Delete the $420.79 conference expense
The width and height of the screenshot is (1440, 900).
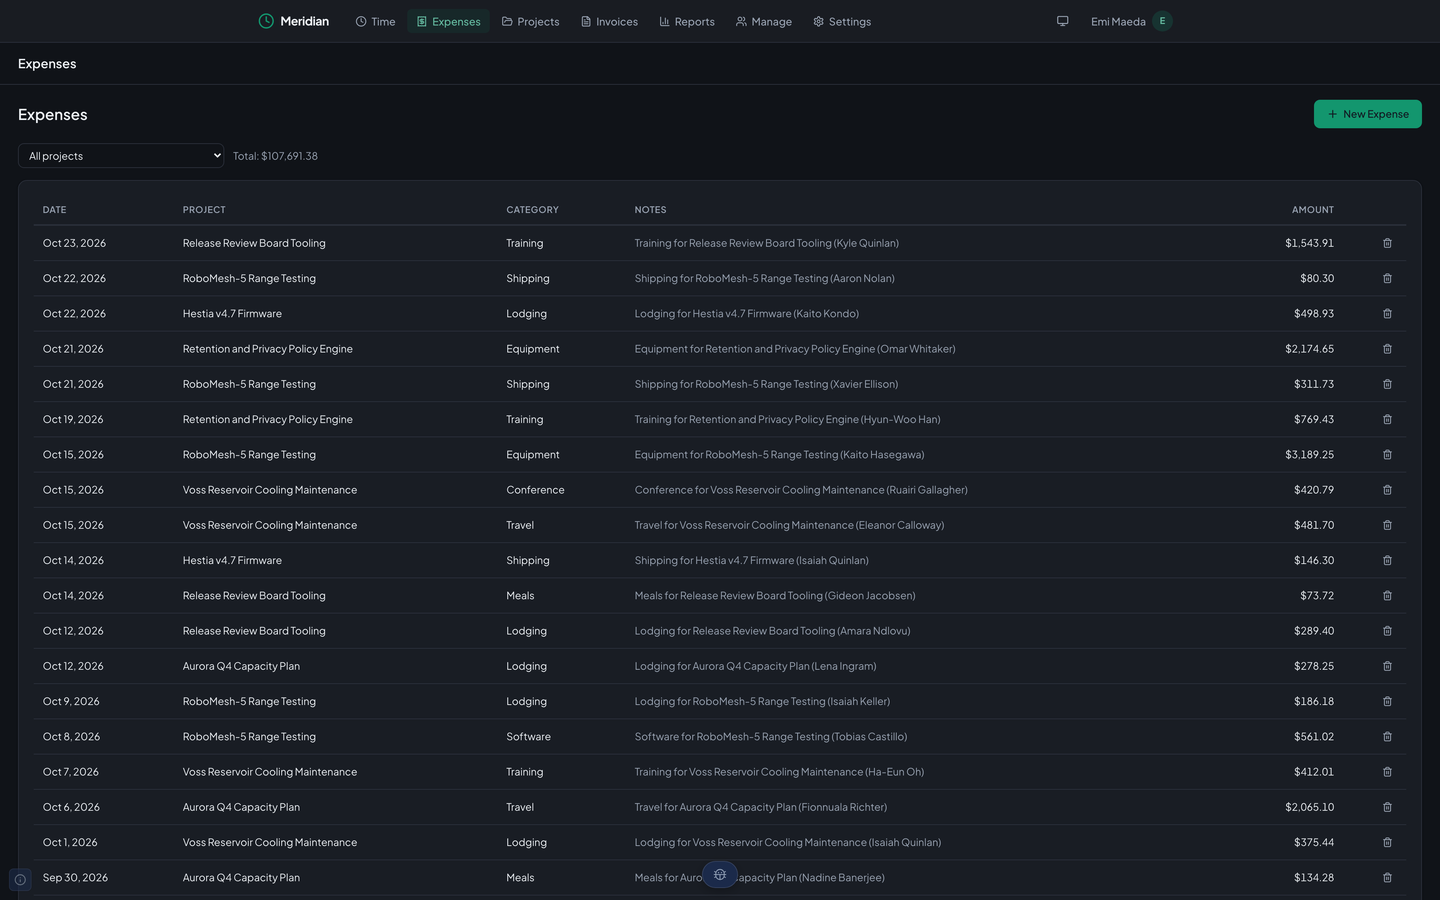pyautogui.click(x=1387, y=490)
